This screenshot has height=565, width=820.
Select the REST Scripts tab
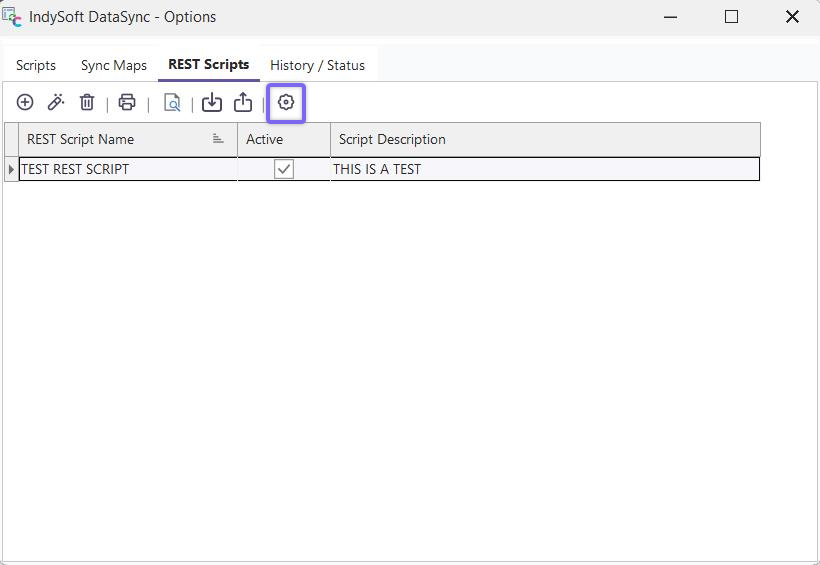[208, 64]
